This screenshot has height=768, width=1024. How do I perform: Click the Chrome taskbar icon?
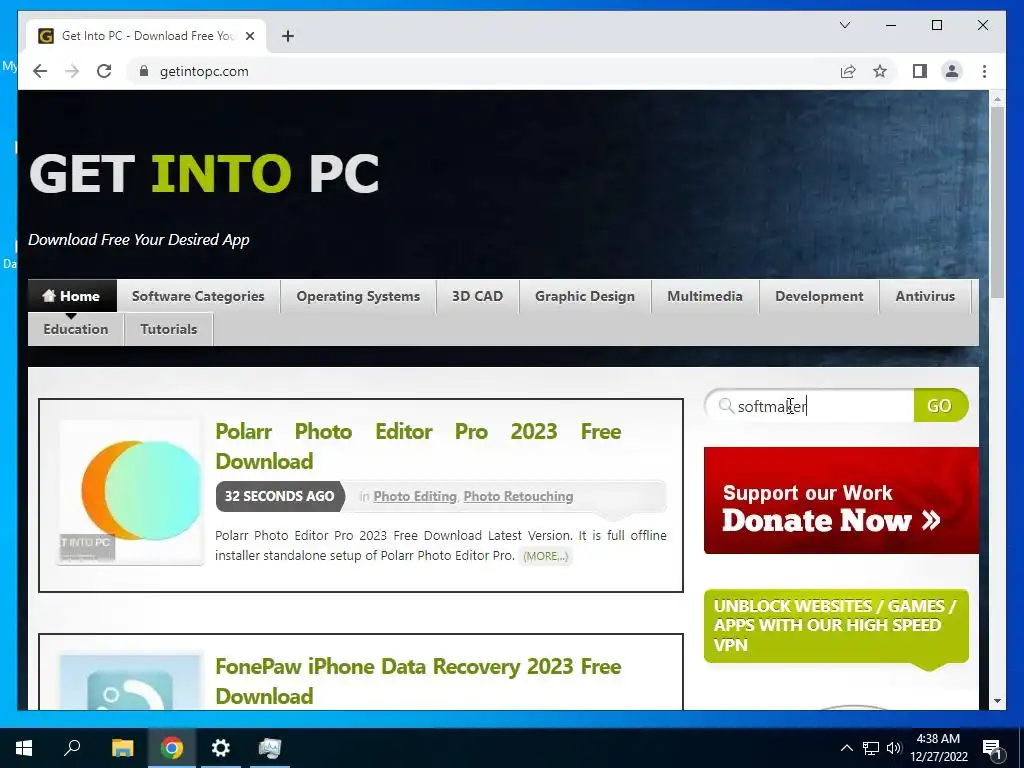[172, 748]
